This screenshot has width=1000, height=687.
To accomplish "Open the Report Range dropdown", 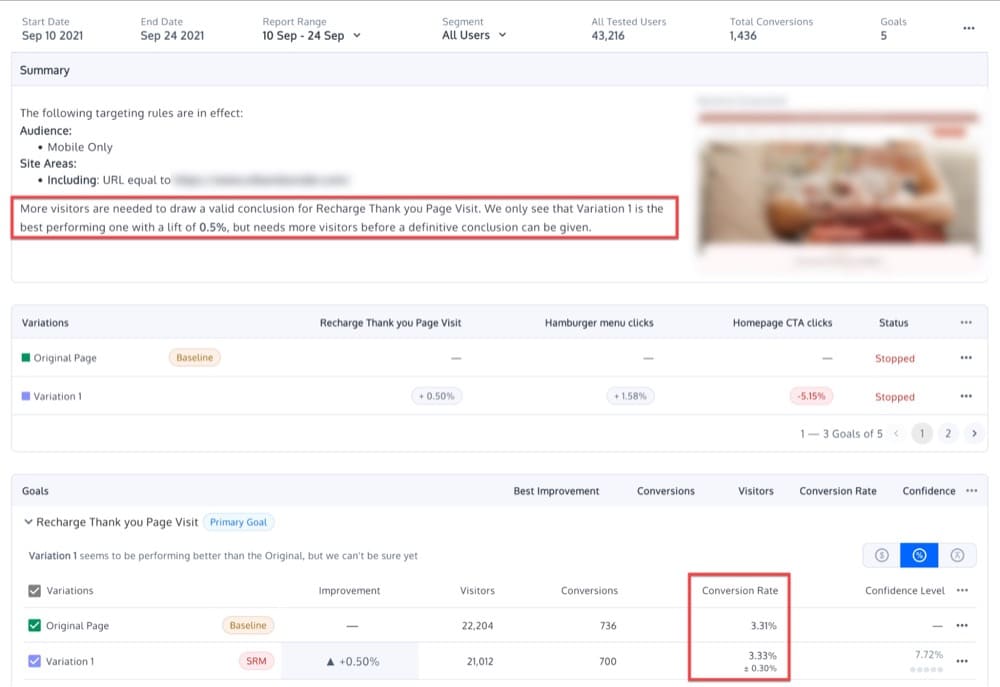I will coord(311,36).
